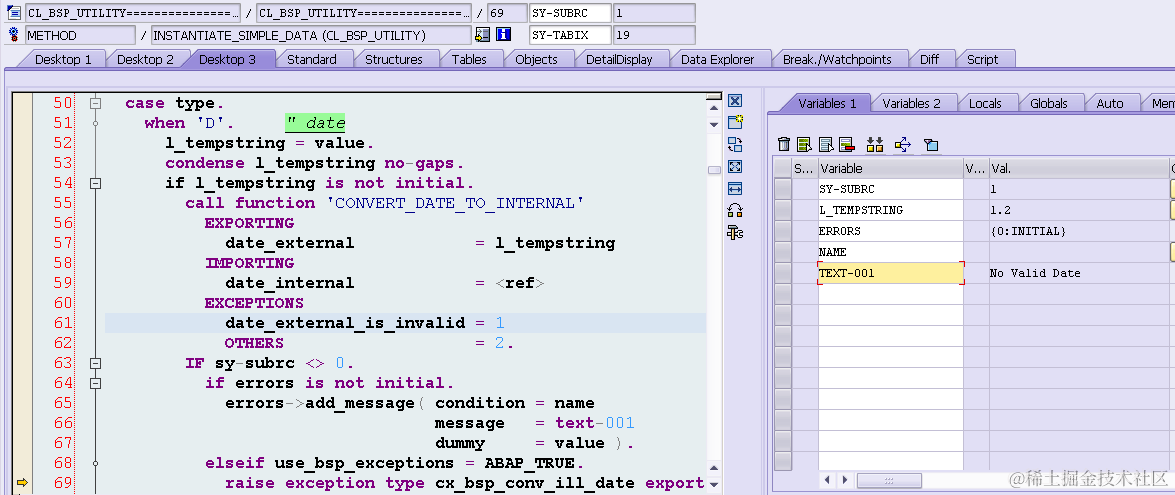
Task: Click the SY-TABIX field in header
Action: coord(570,35)
